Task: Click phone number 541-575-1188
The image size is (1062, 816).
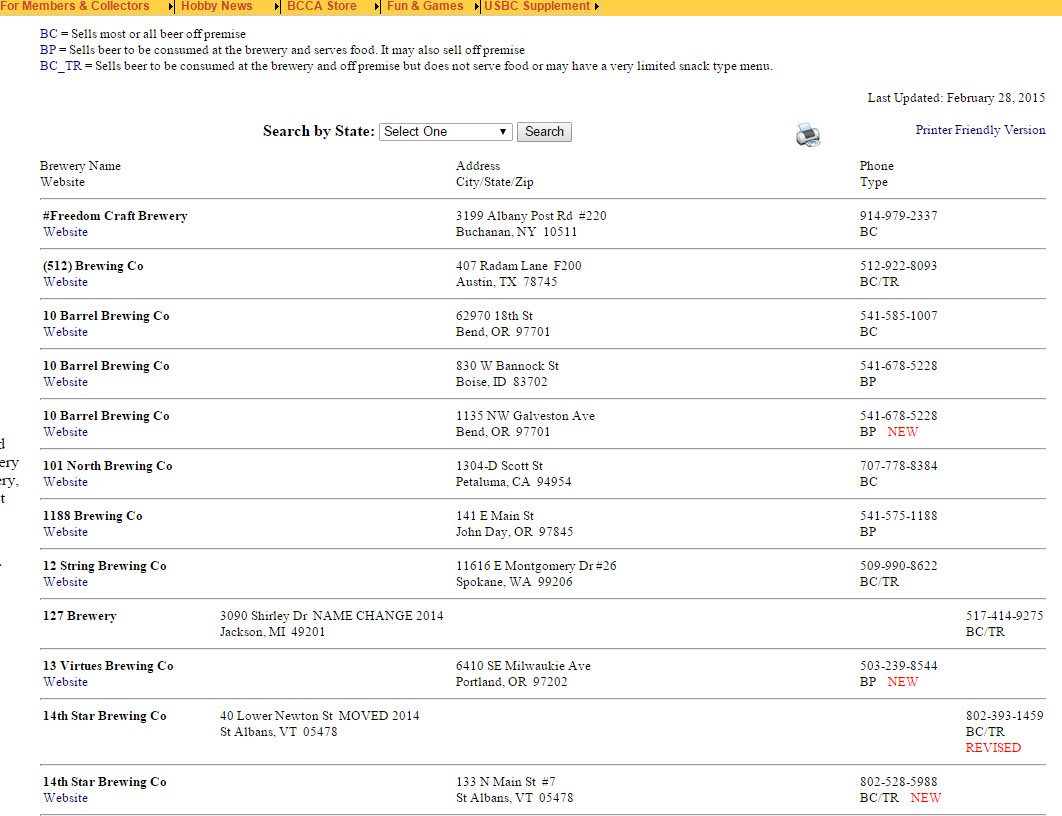Action: pyautogui.click(x=899, y=516)
